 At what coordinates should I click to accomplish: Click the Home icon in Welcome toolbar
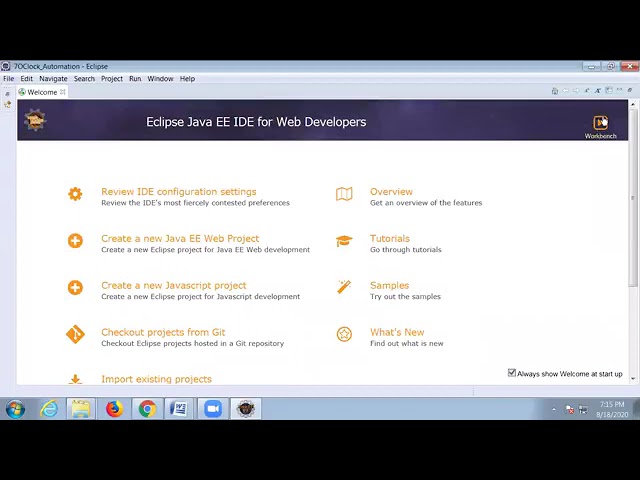pos(555,91)
